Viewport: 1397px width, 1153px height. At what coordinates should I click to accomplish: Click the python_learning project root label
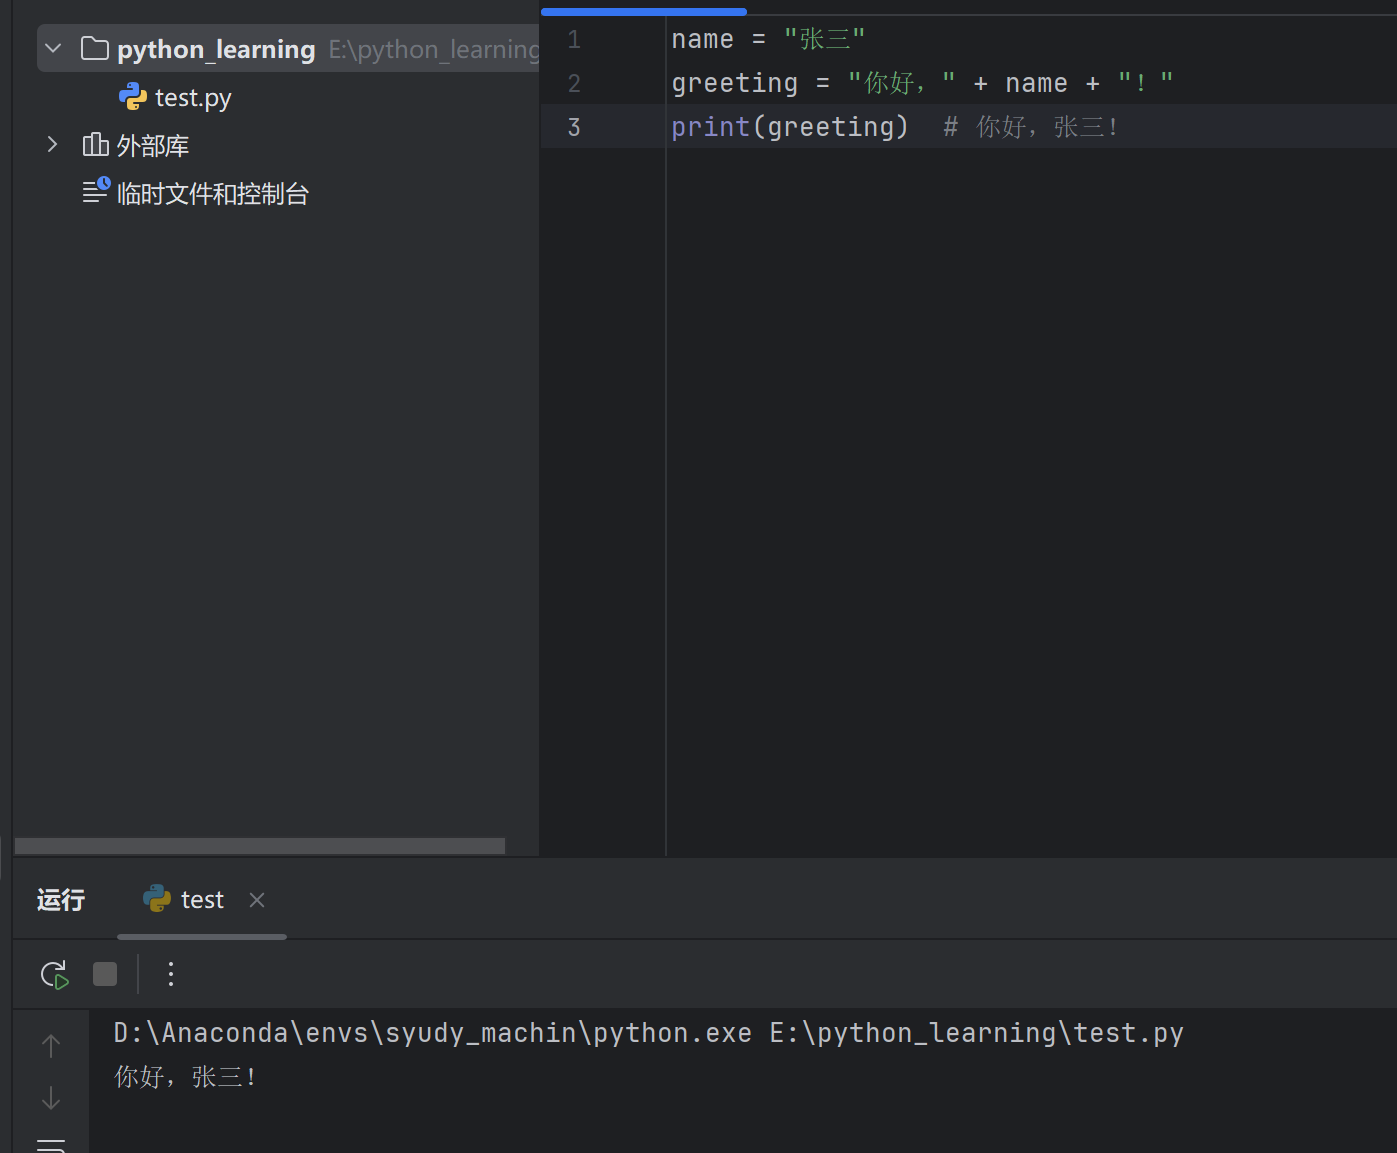(x=216, y=49)
